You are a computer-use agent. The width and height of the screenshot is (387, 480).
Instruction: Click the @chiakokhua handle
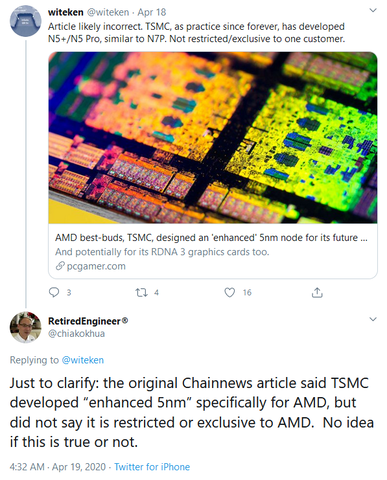pos(77,333)
